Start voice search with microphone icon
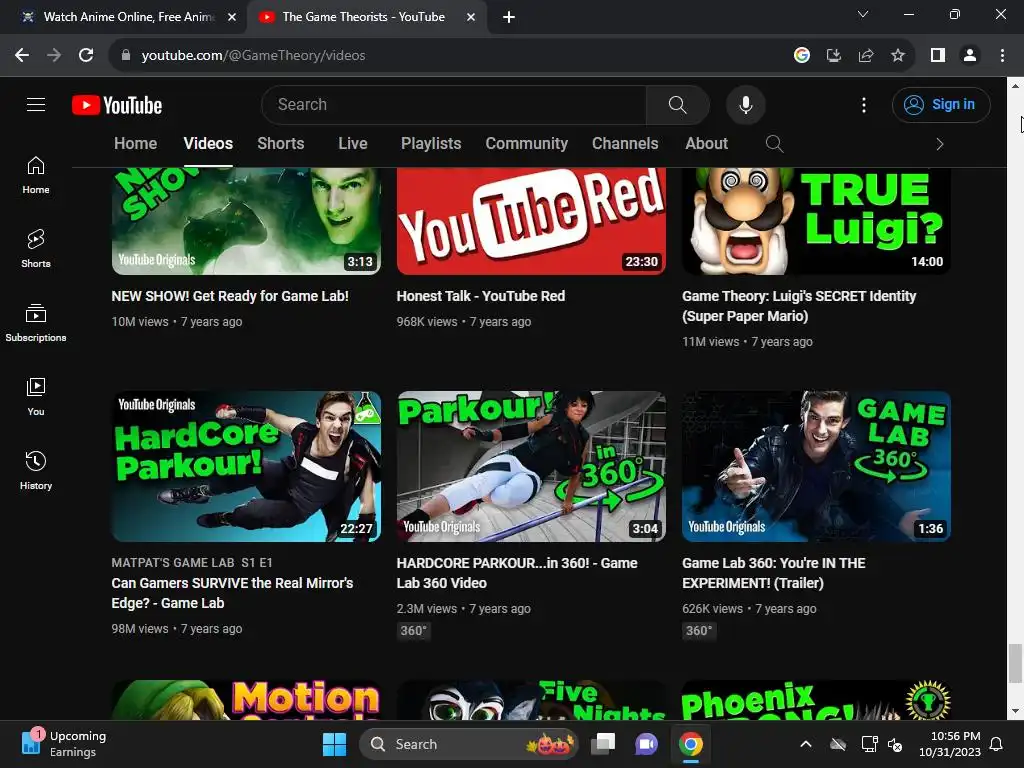This screenshot has height=768, width=1024. pos(745,104)
